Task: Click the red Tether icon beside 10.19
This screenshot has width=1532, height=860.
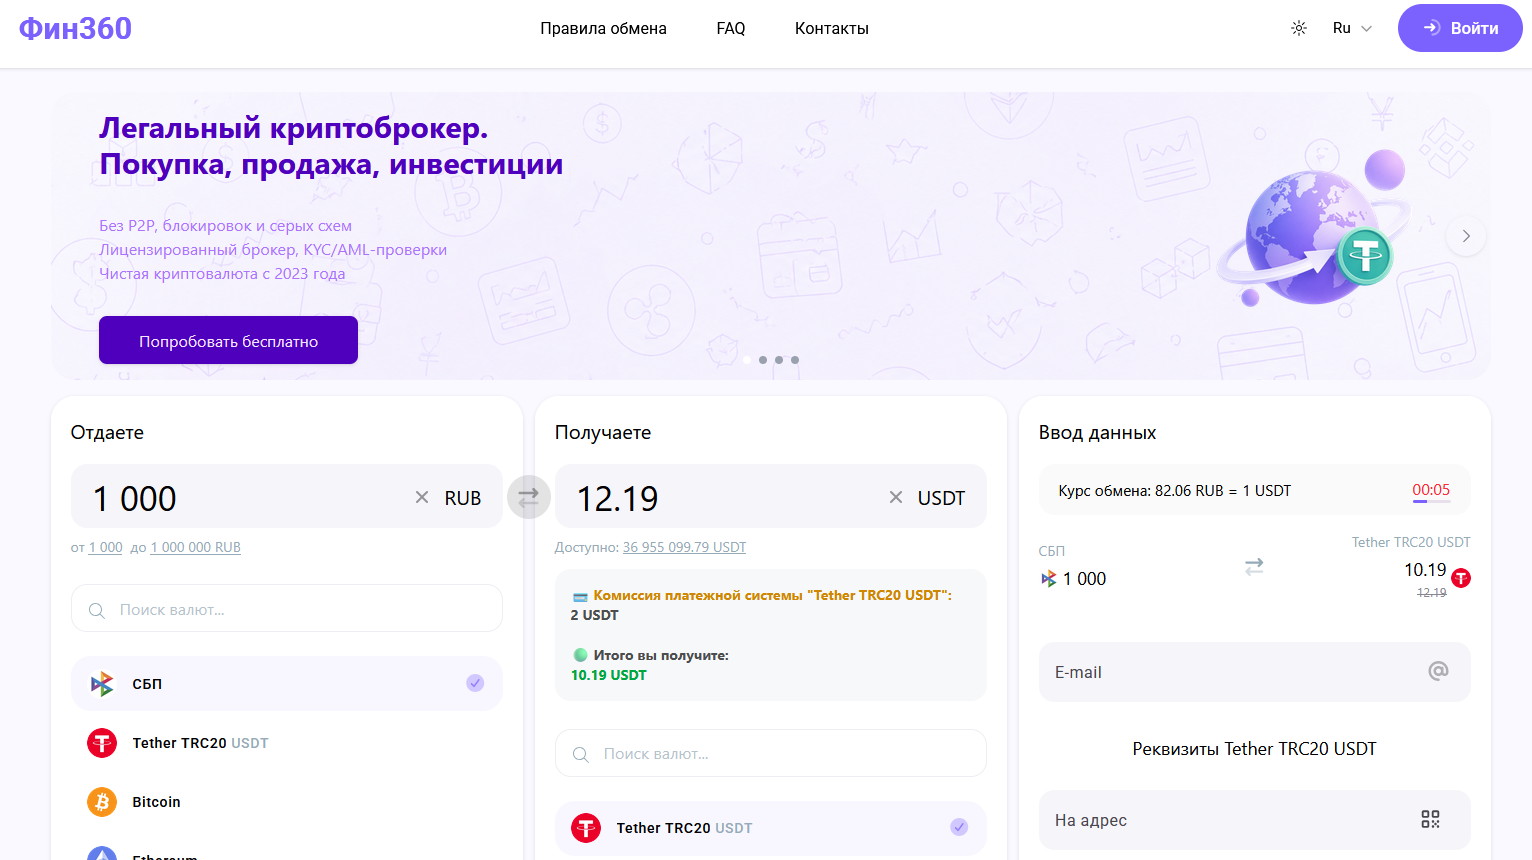Action: (1461, 578)
